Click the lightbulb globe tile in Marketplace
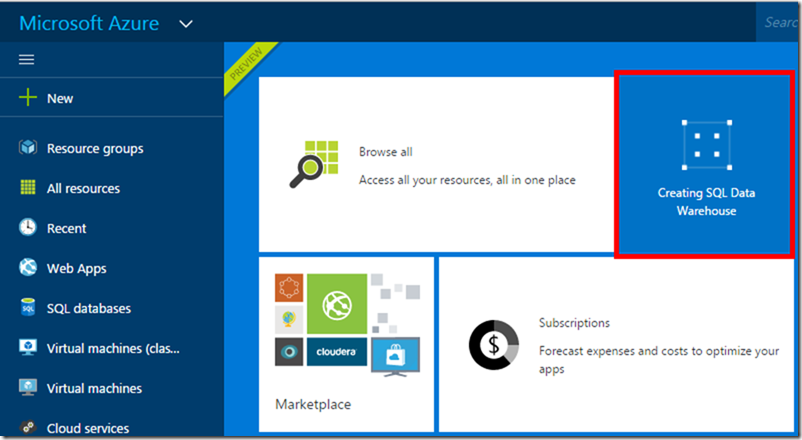 [289, 320]
